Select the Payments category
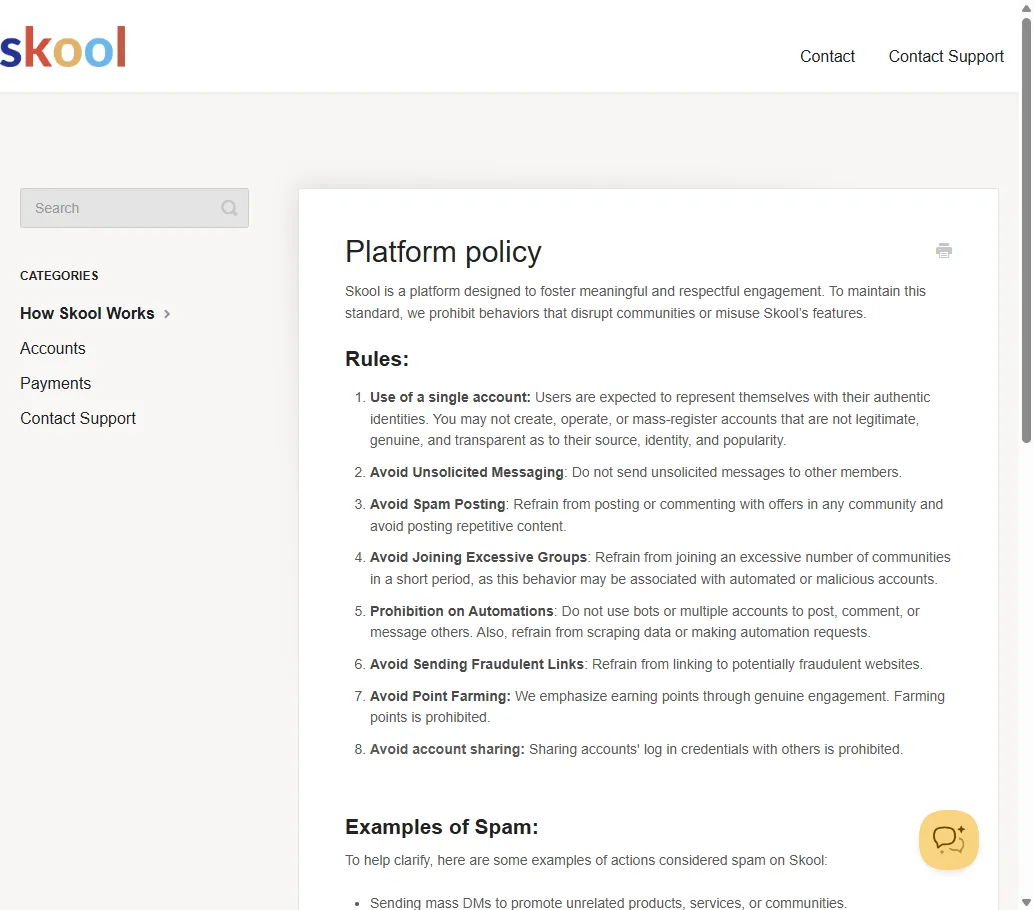Image resolution: width=1034 pixels, height=910 pixels. click(55, 383)
